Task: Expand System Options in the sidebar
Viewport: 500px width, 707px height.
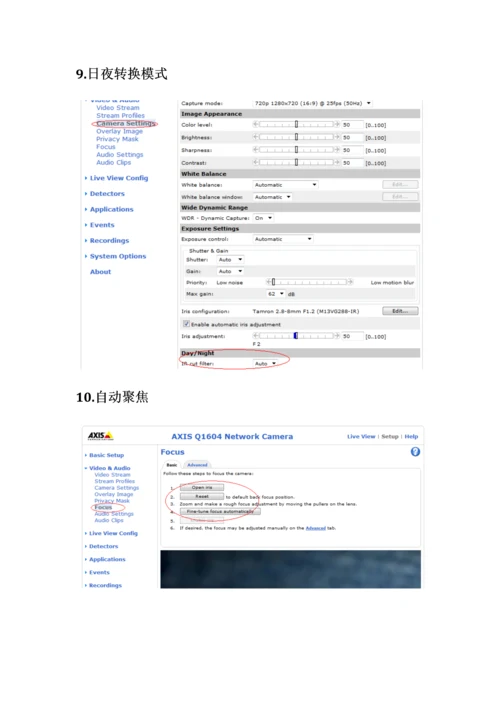Action: [118, 256]
